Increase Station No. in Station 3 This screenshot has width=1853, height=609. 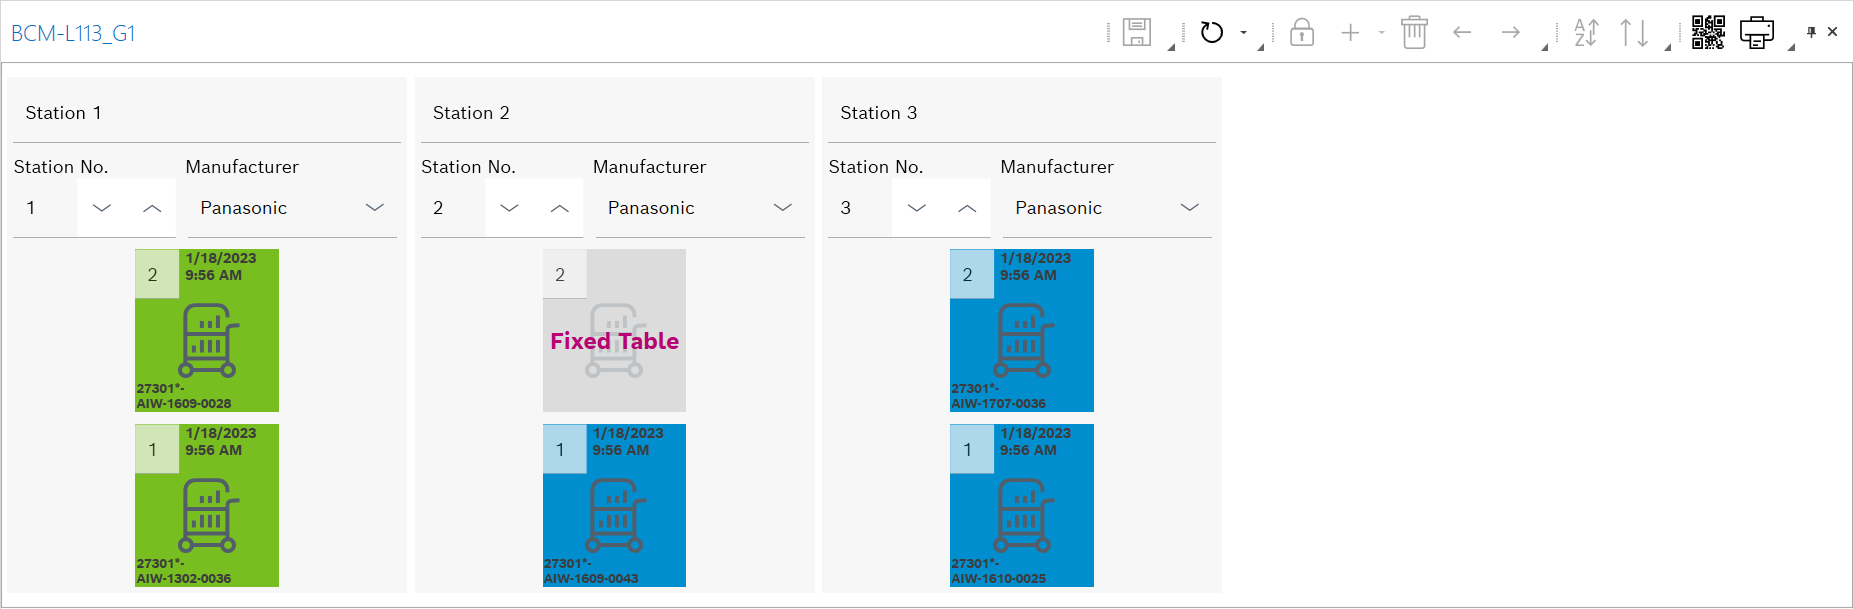(x=967, y=208)
